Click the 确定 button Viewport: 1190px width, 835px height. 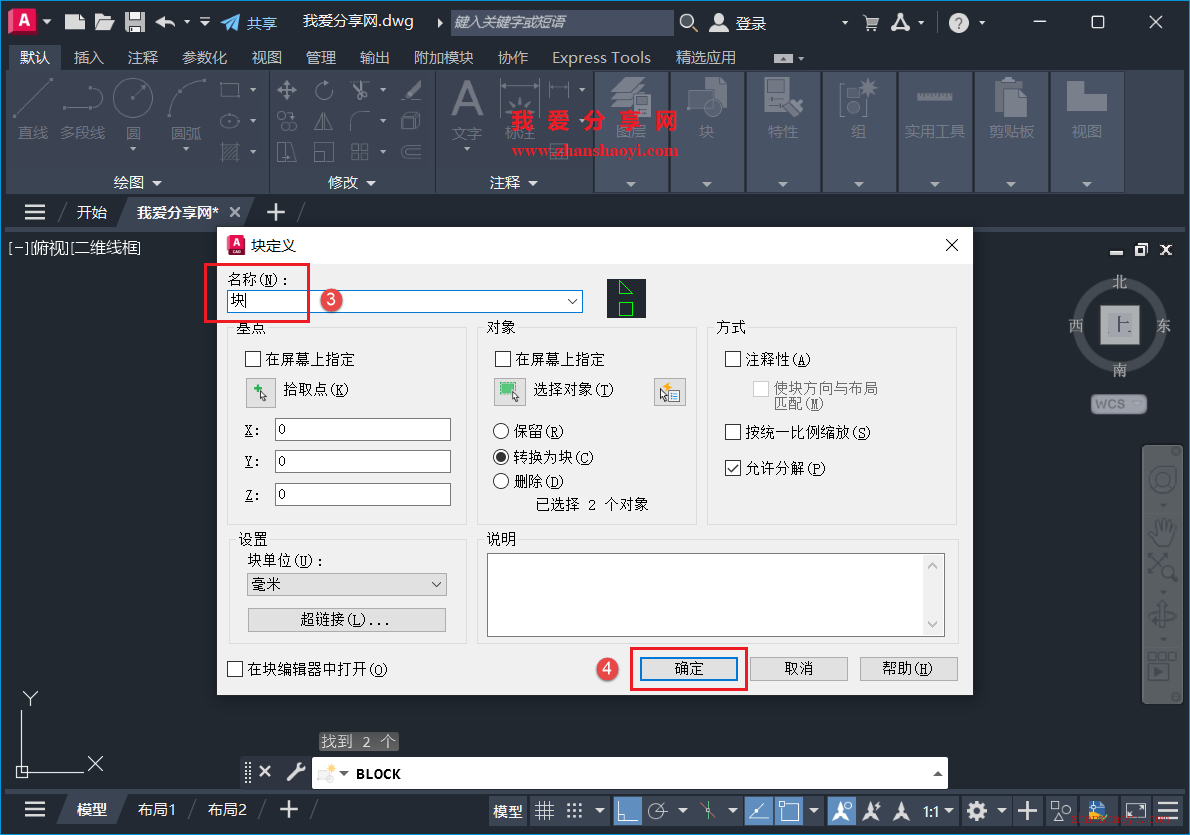point(688,669)
